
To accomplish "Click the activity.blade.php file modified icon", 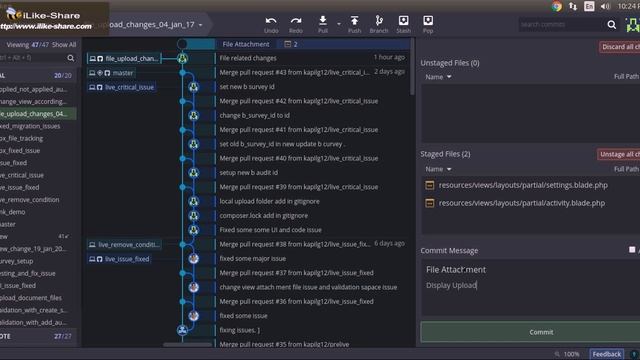I will tap(429, 203).
